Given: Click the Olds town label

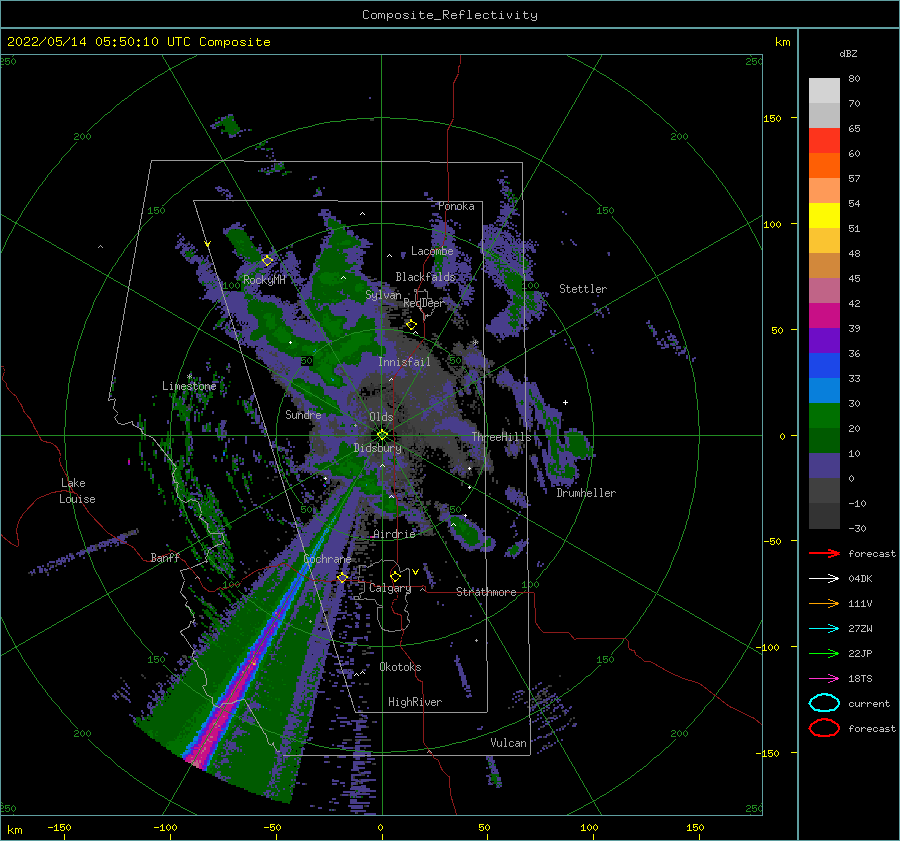Looking at the screenshot, I should click(381, 417).
